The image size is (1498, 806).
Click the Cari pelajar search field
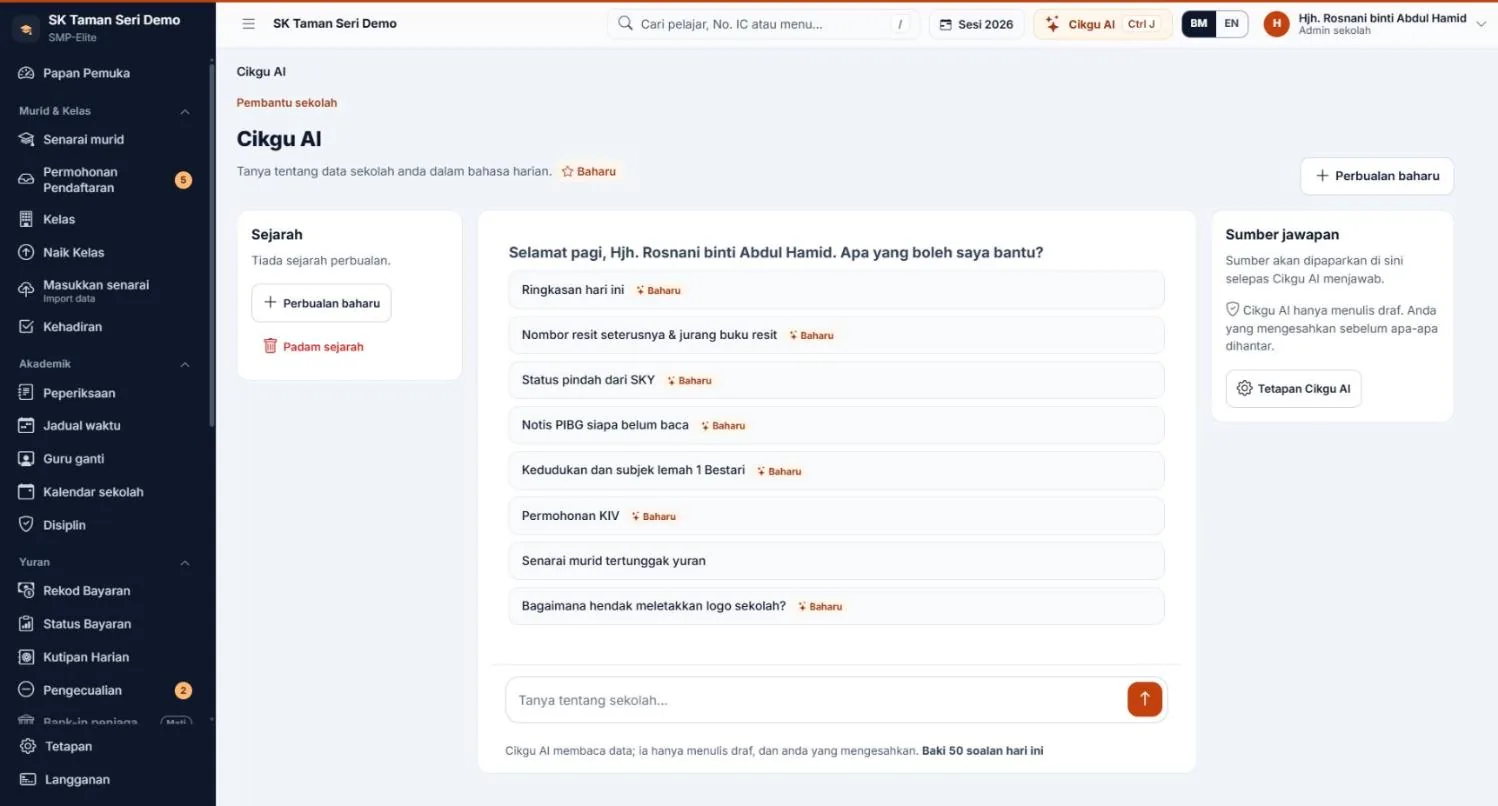(x=763, y=24)
